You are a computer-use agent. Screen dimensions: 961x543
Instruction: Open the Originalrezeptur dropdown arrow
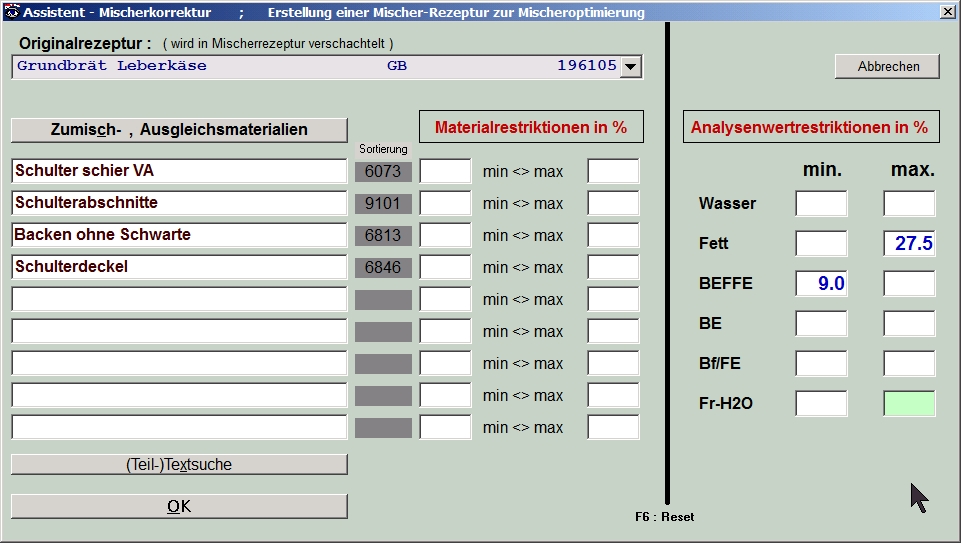[630, 67]
